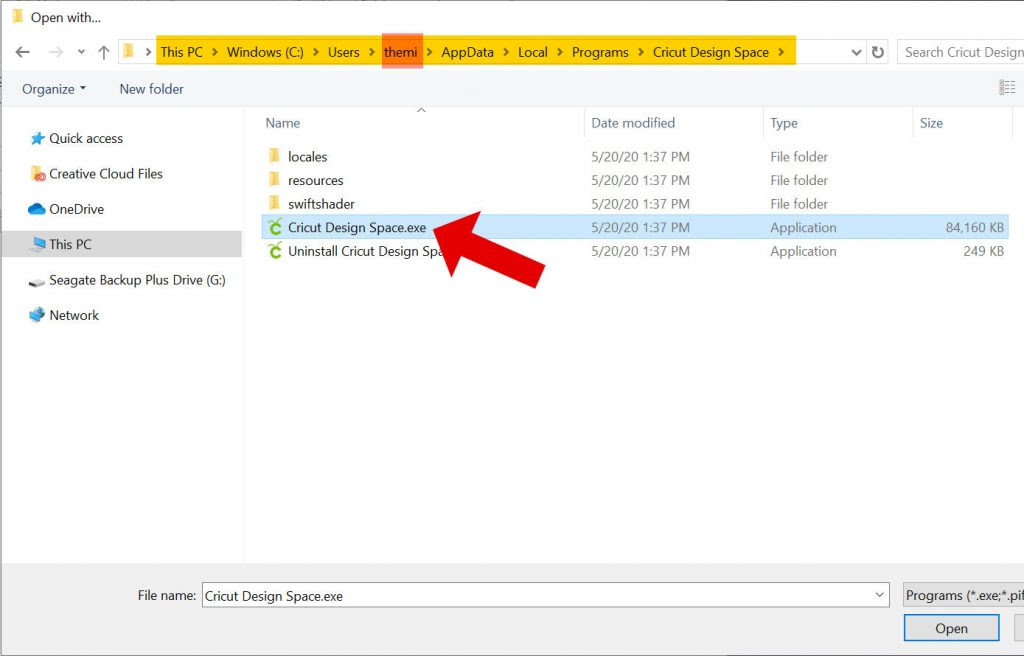The width and height of the screenshot is (1024, 656).
Task: Click the 'Open with...' title folder icon
Action: (18, 16)
